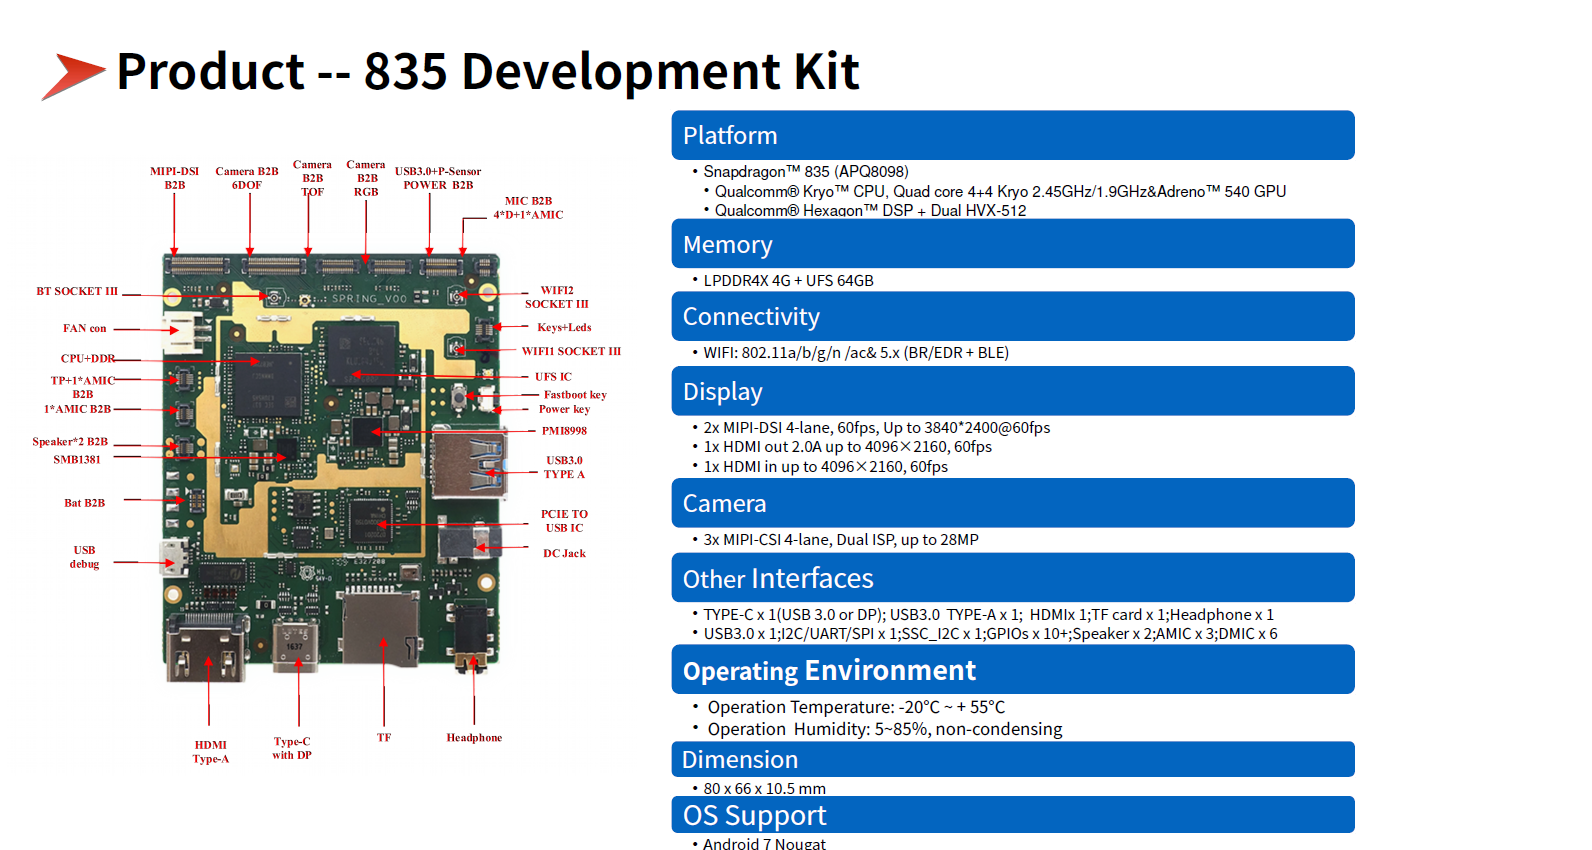Click the "USB3.0 TYPE A" label

coord(564,467)
